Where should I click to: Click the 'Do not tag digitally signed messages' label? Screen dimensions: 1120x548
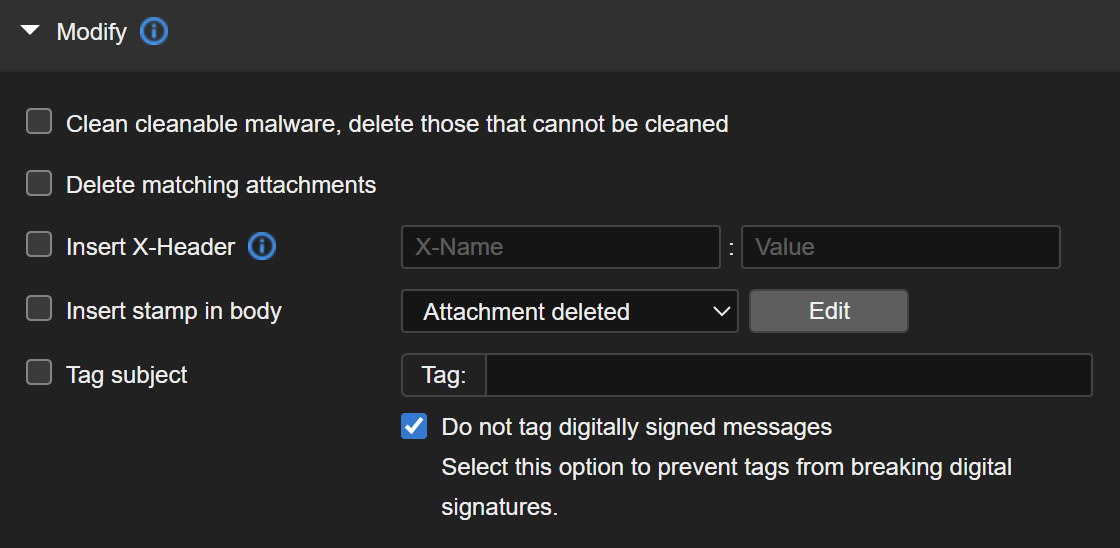[x=636, y=427]
